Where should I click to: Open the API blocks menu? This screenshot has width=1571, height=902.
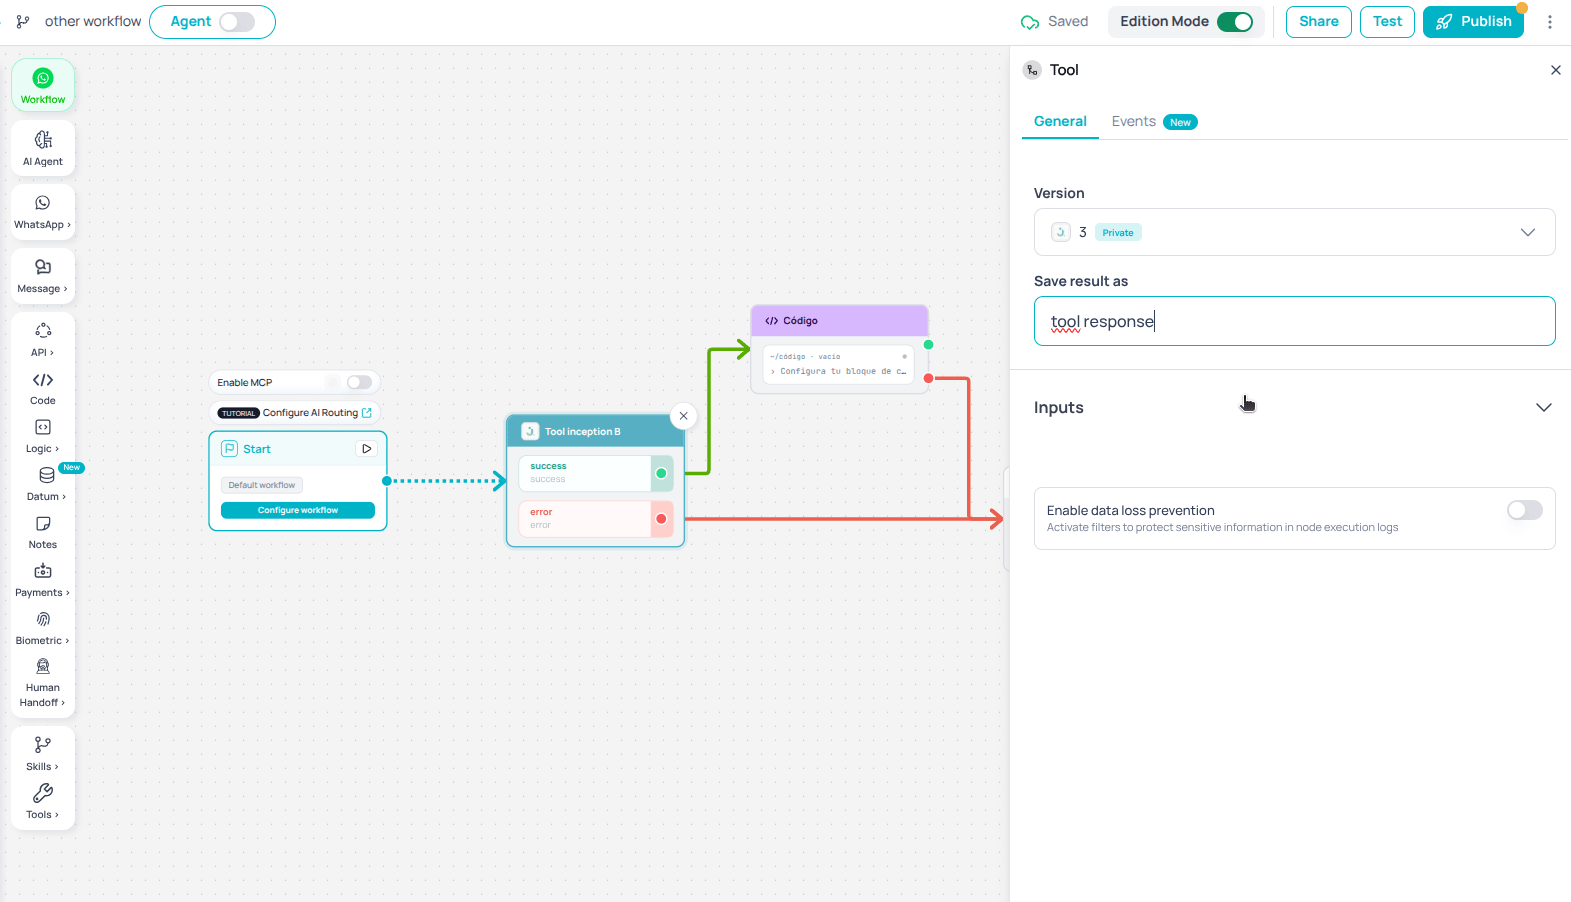[43, 339]
